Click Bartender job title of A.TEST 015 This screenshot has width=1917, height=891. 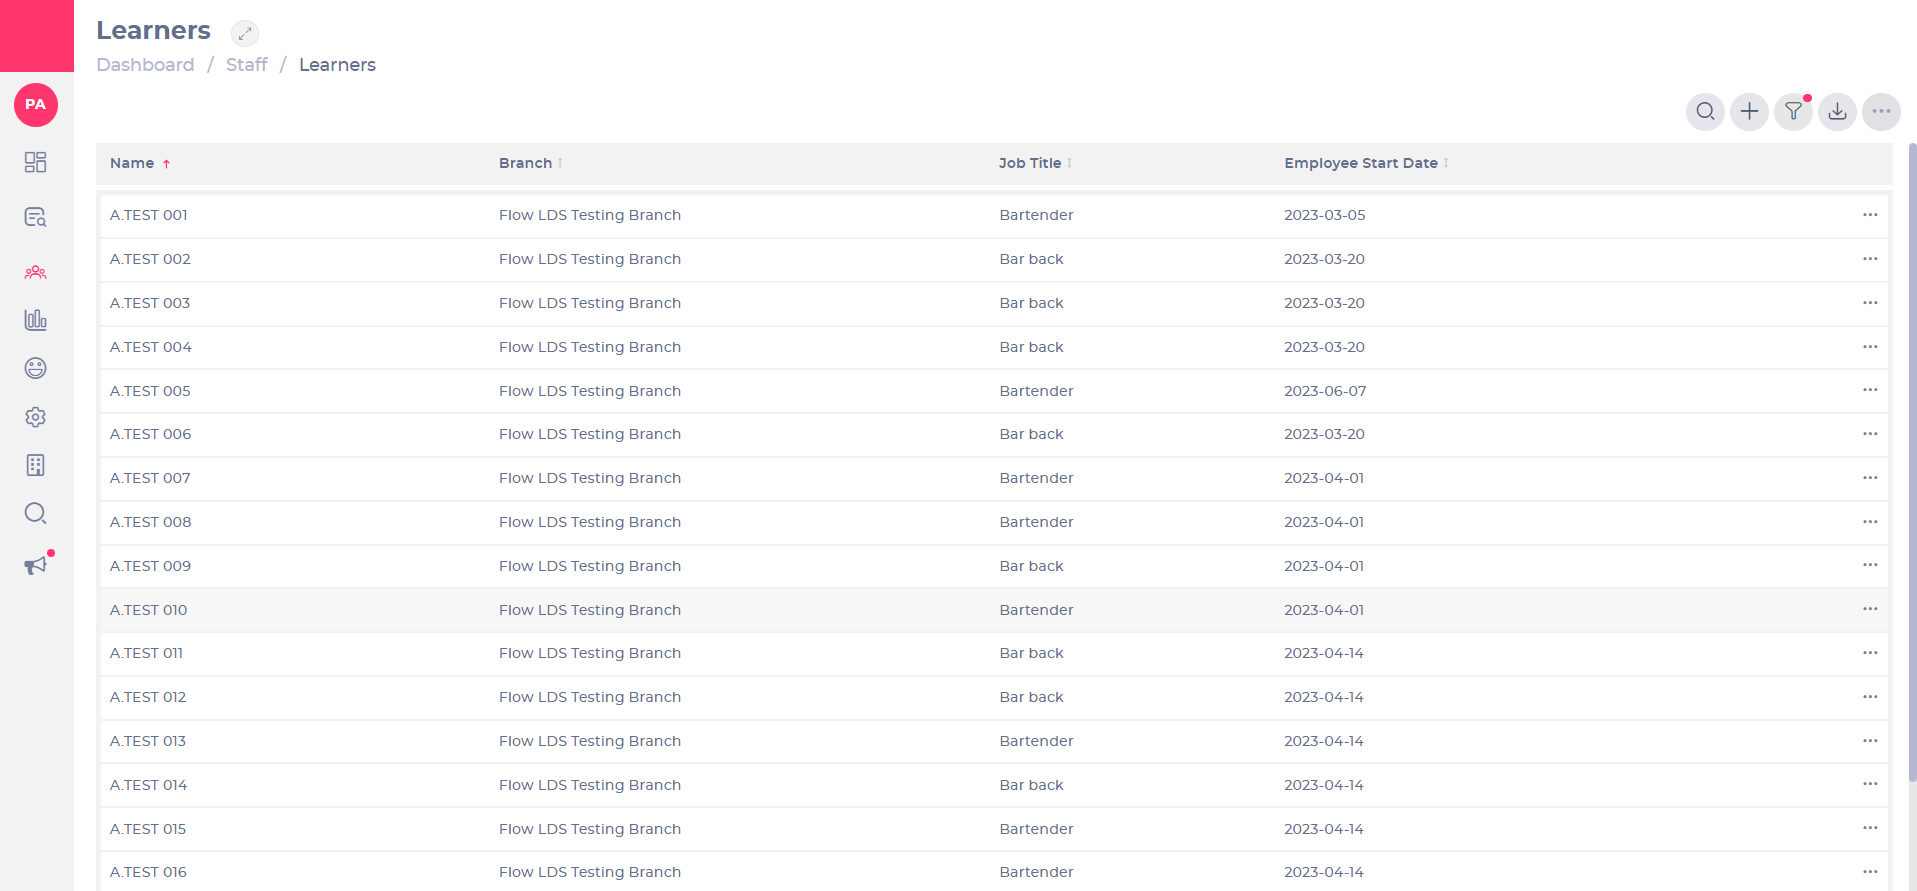click(x=1036, y=829)
